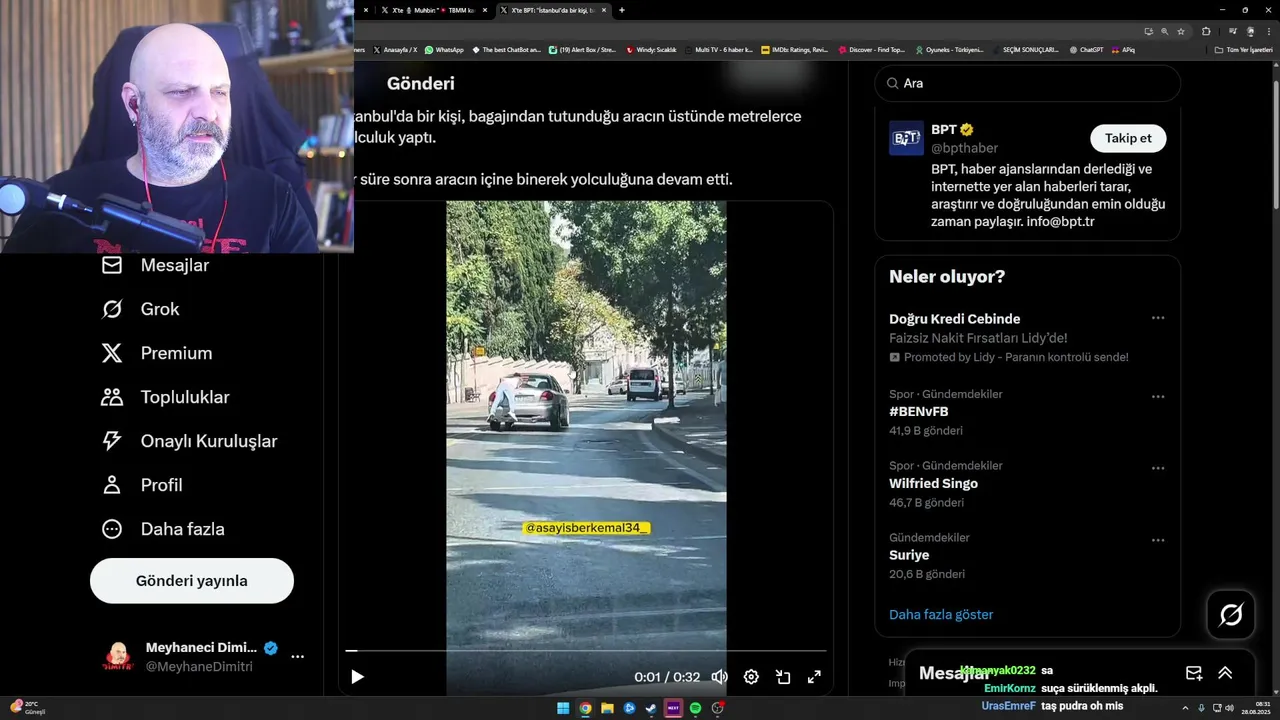Open the WhatsApp bookmark
1280x720 pixels.
click(444, 49)
